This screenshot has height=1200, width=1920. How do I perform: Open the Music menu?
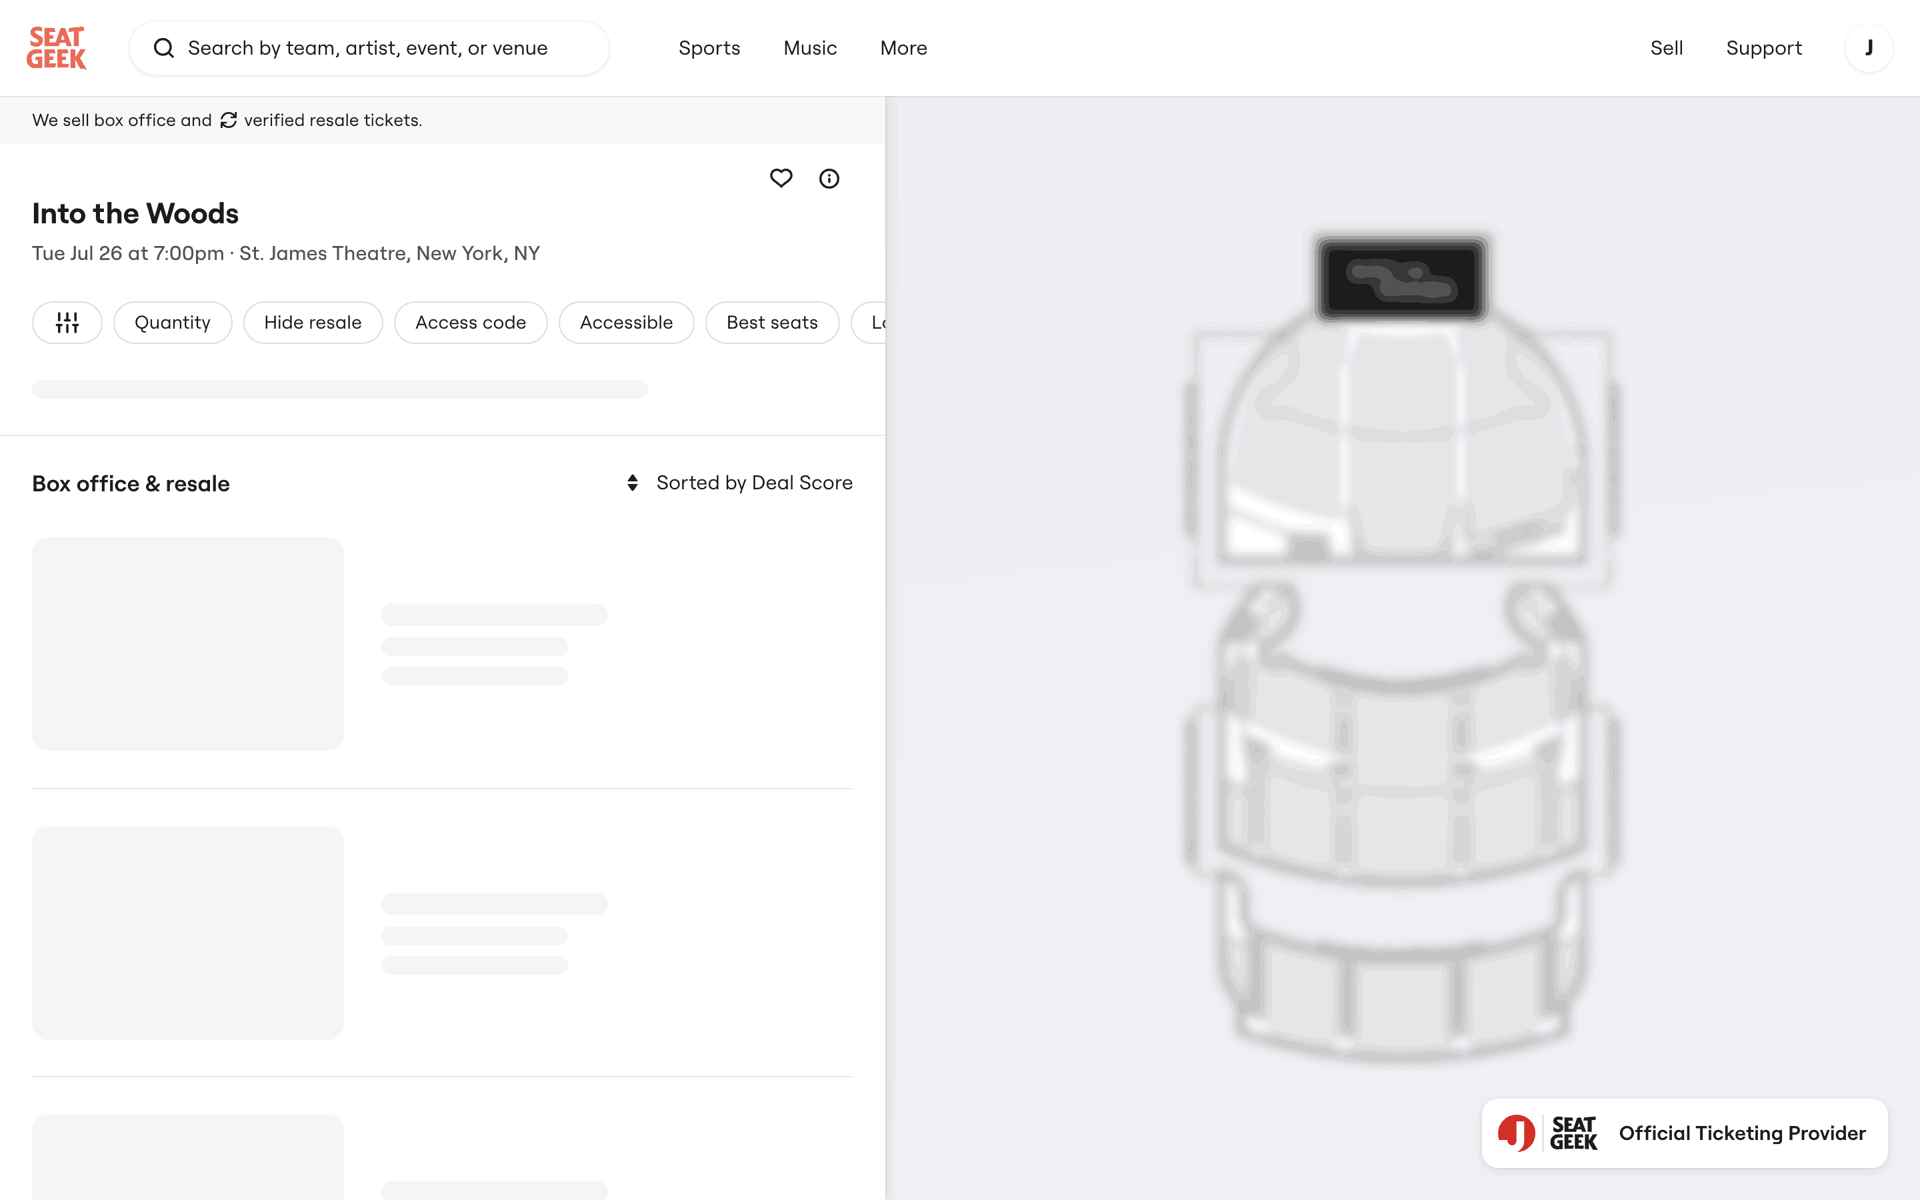pos(810,48)
